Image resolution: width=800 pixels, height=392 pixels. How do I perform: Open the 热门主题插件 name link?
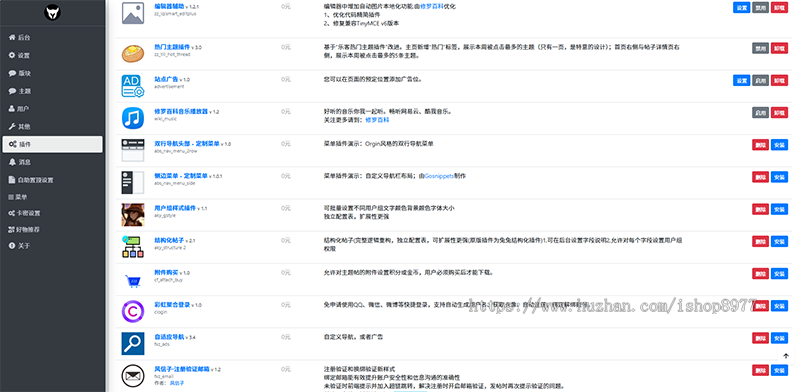click(171, 47)
